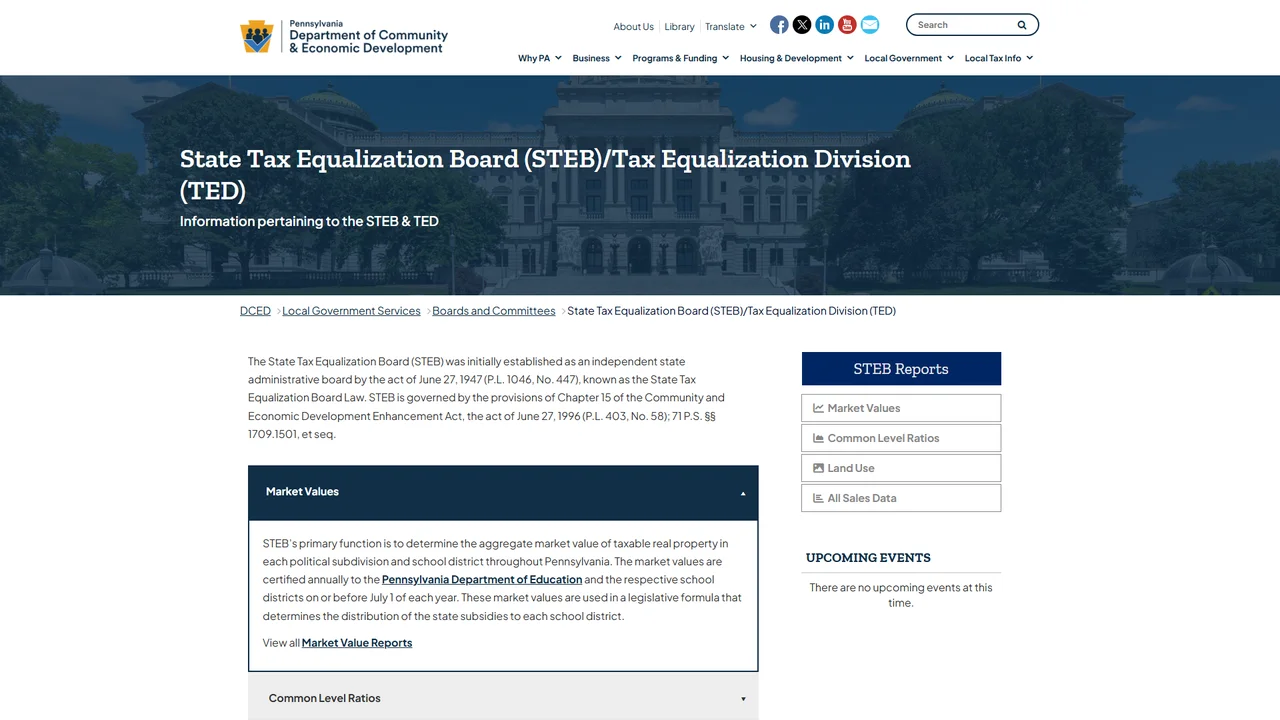Image resolution: width=1280 pixels, height=720 pixels.
Task: Go to the About Us page
Action: [633, 27]
